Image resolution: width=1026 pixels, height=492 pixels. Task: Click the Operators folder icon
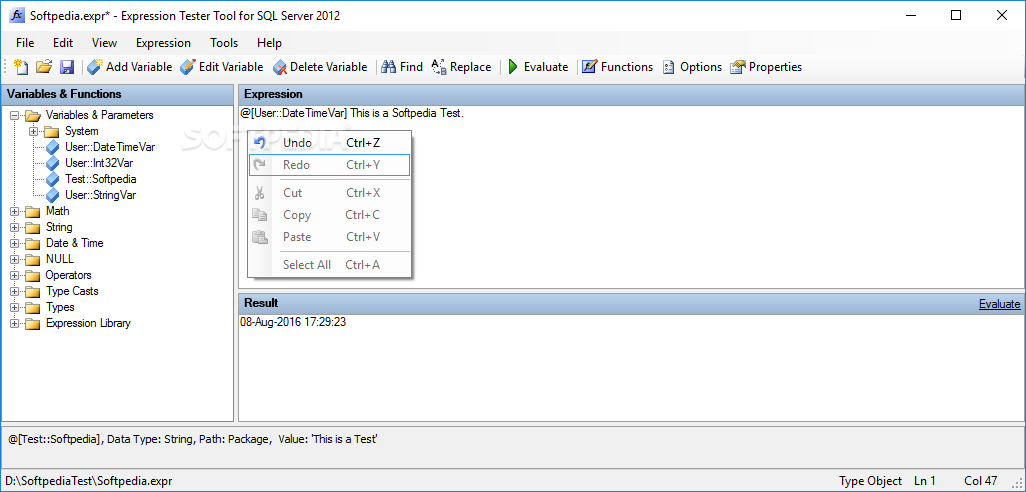33,275
